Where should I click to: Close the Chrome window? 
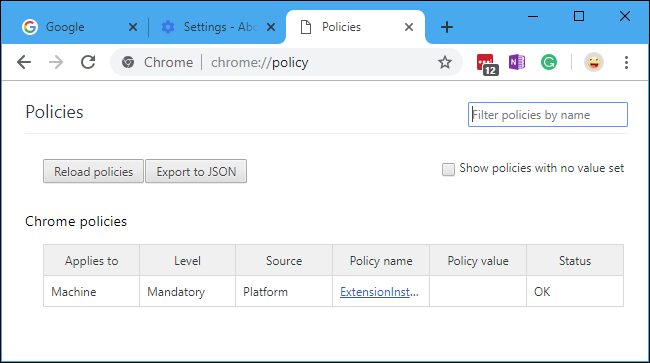pos(625,17)
